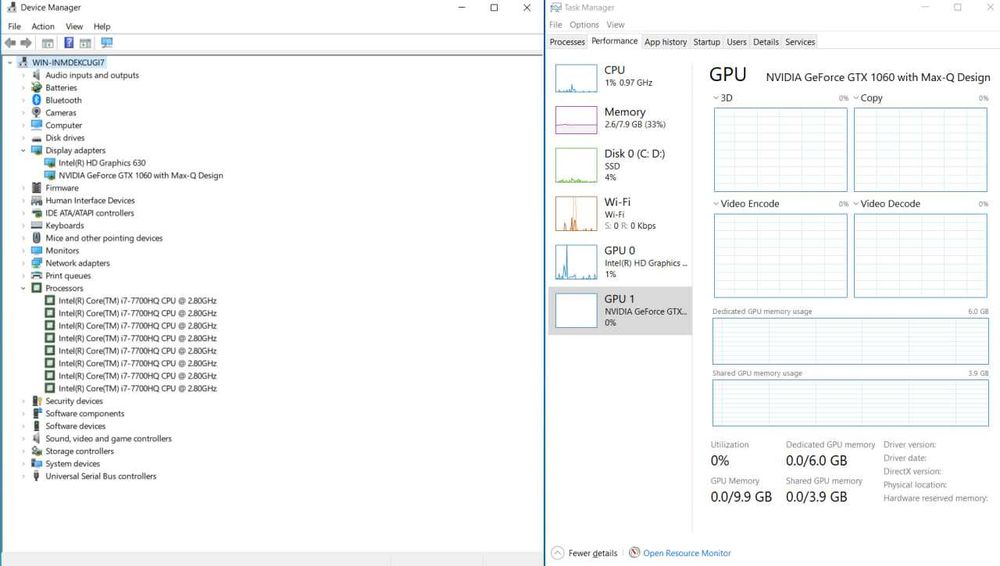This screenshot has height=566, width=1000.
Task: Select the Memory performance entry
Action: [x=620, y=119]
